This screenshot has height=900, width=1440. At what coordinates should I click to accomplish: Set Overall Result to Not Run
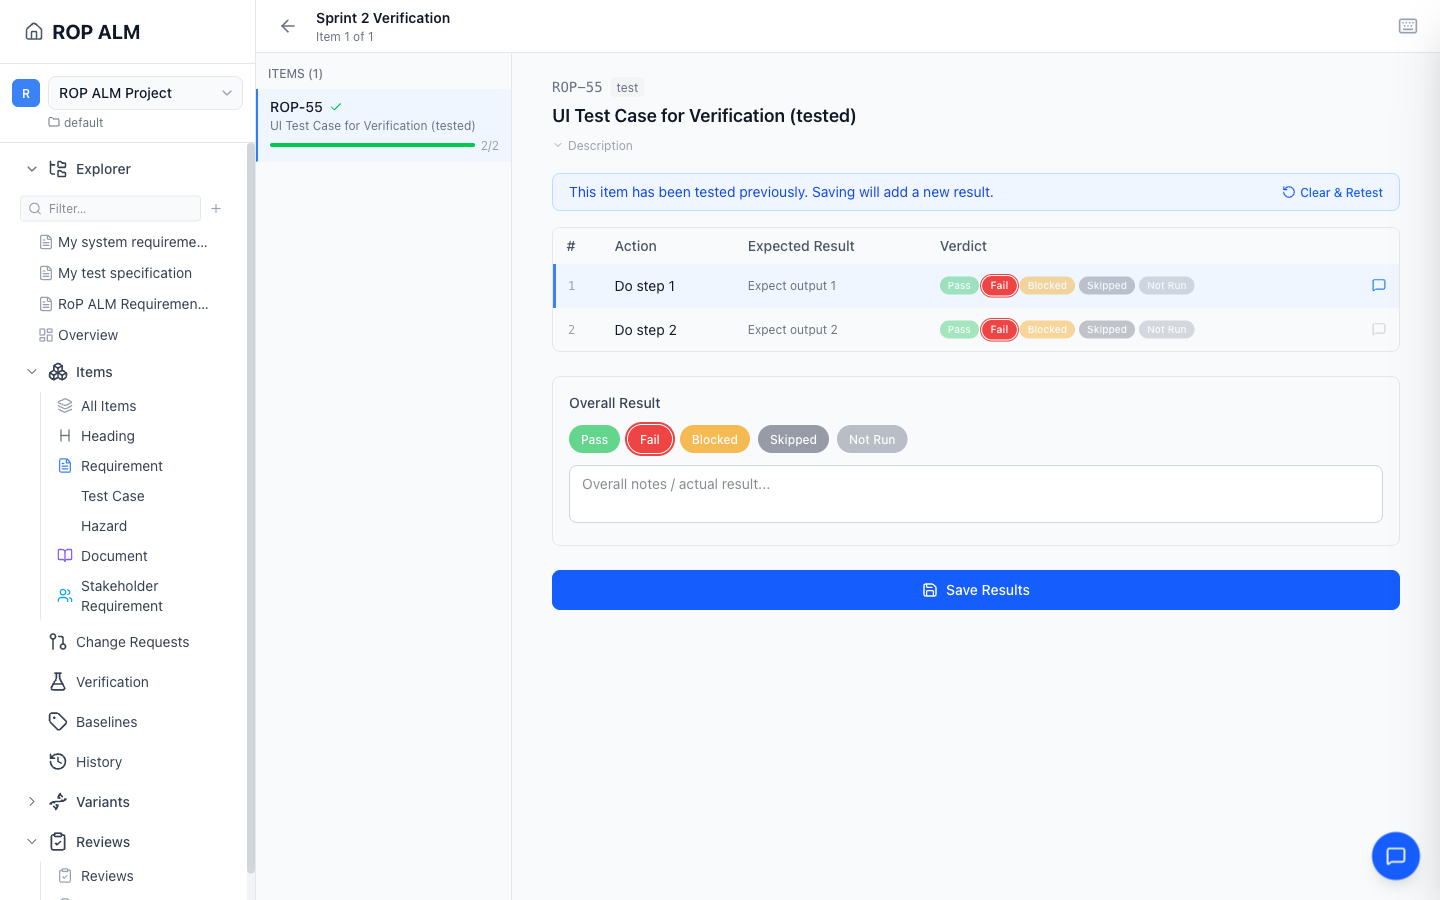pyautogui.click(x=872, y=439)
